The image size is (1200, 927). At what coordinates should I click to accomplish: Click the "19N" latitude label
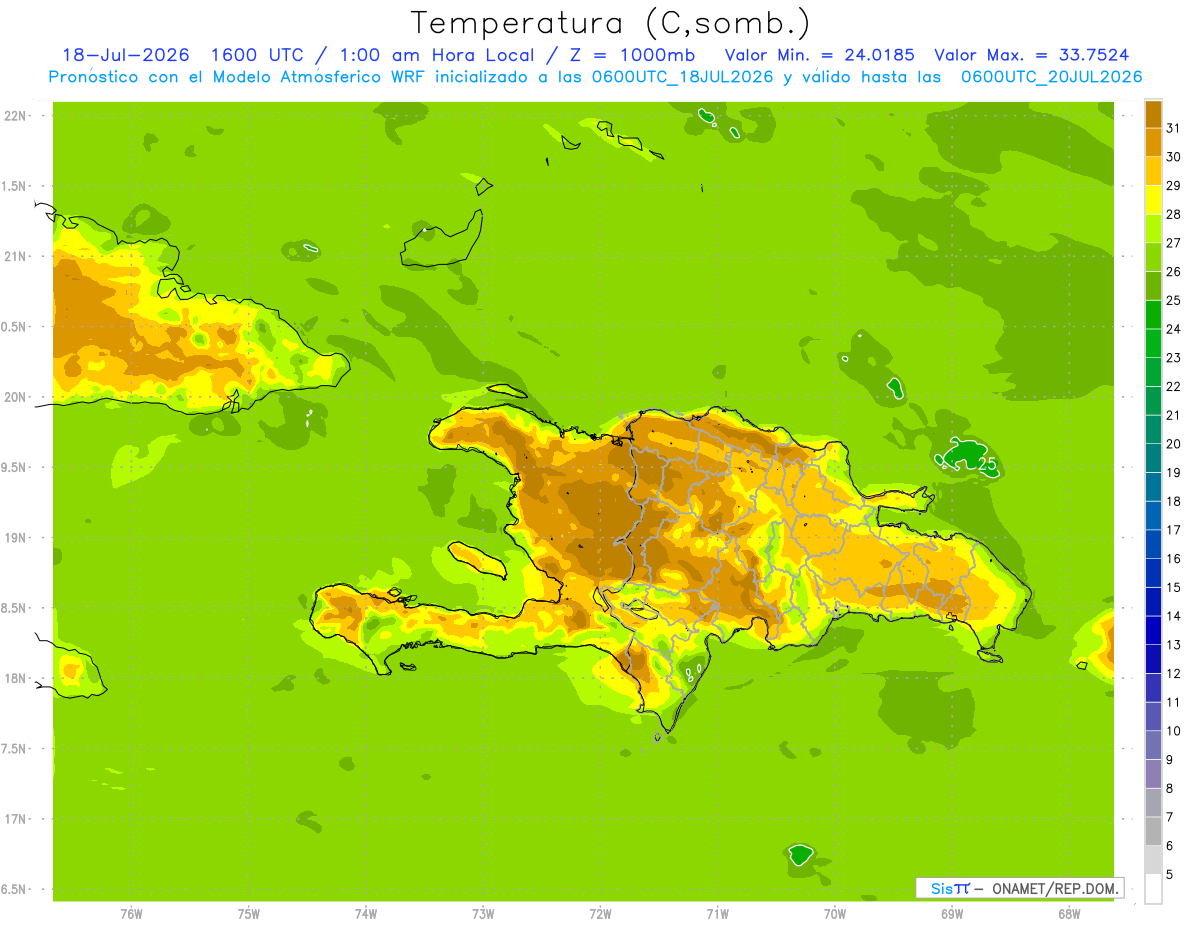tap(14, 538)
